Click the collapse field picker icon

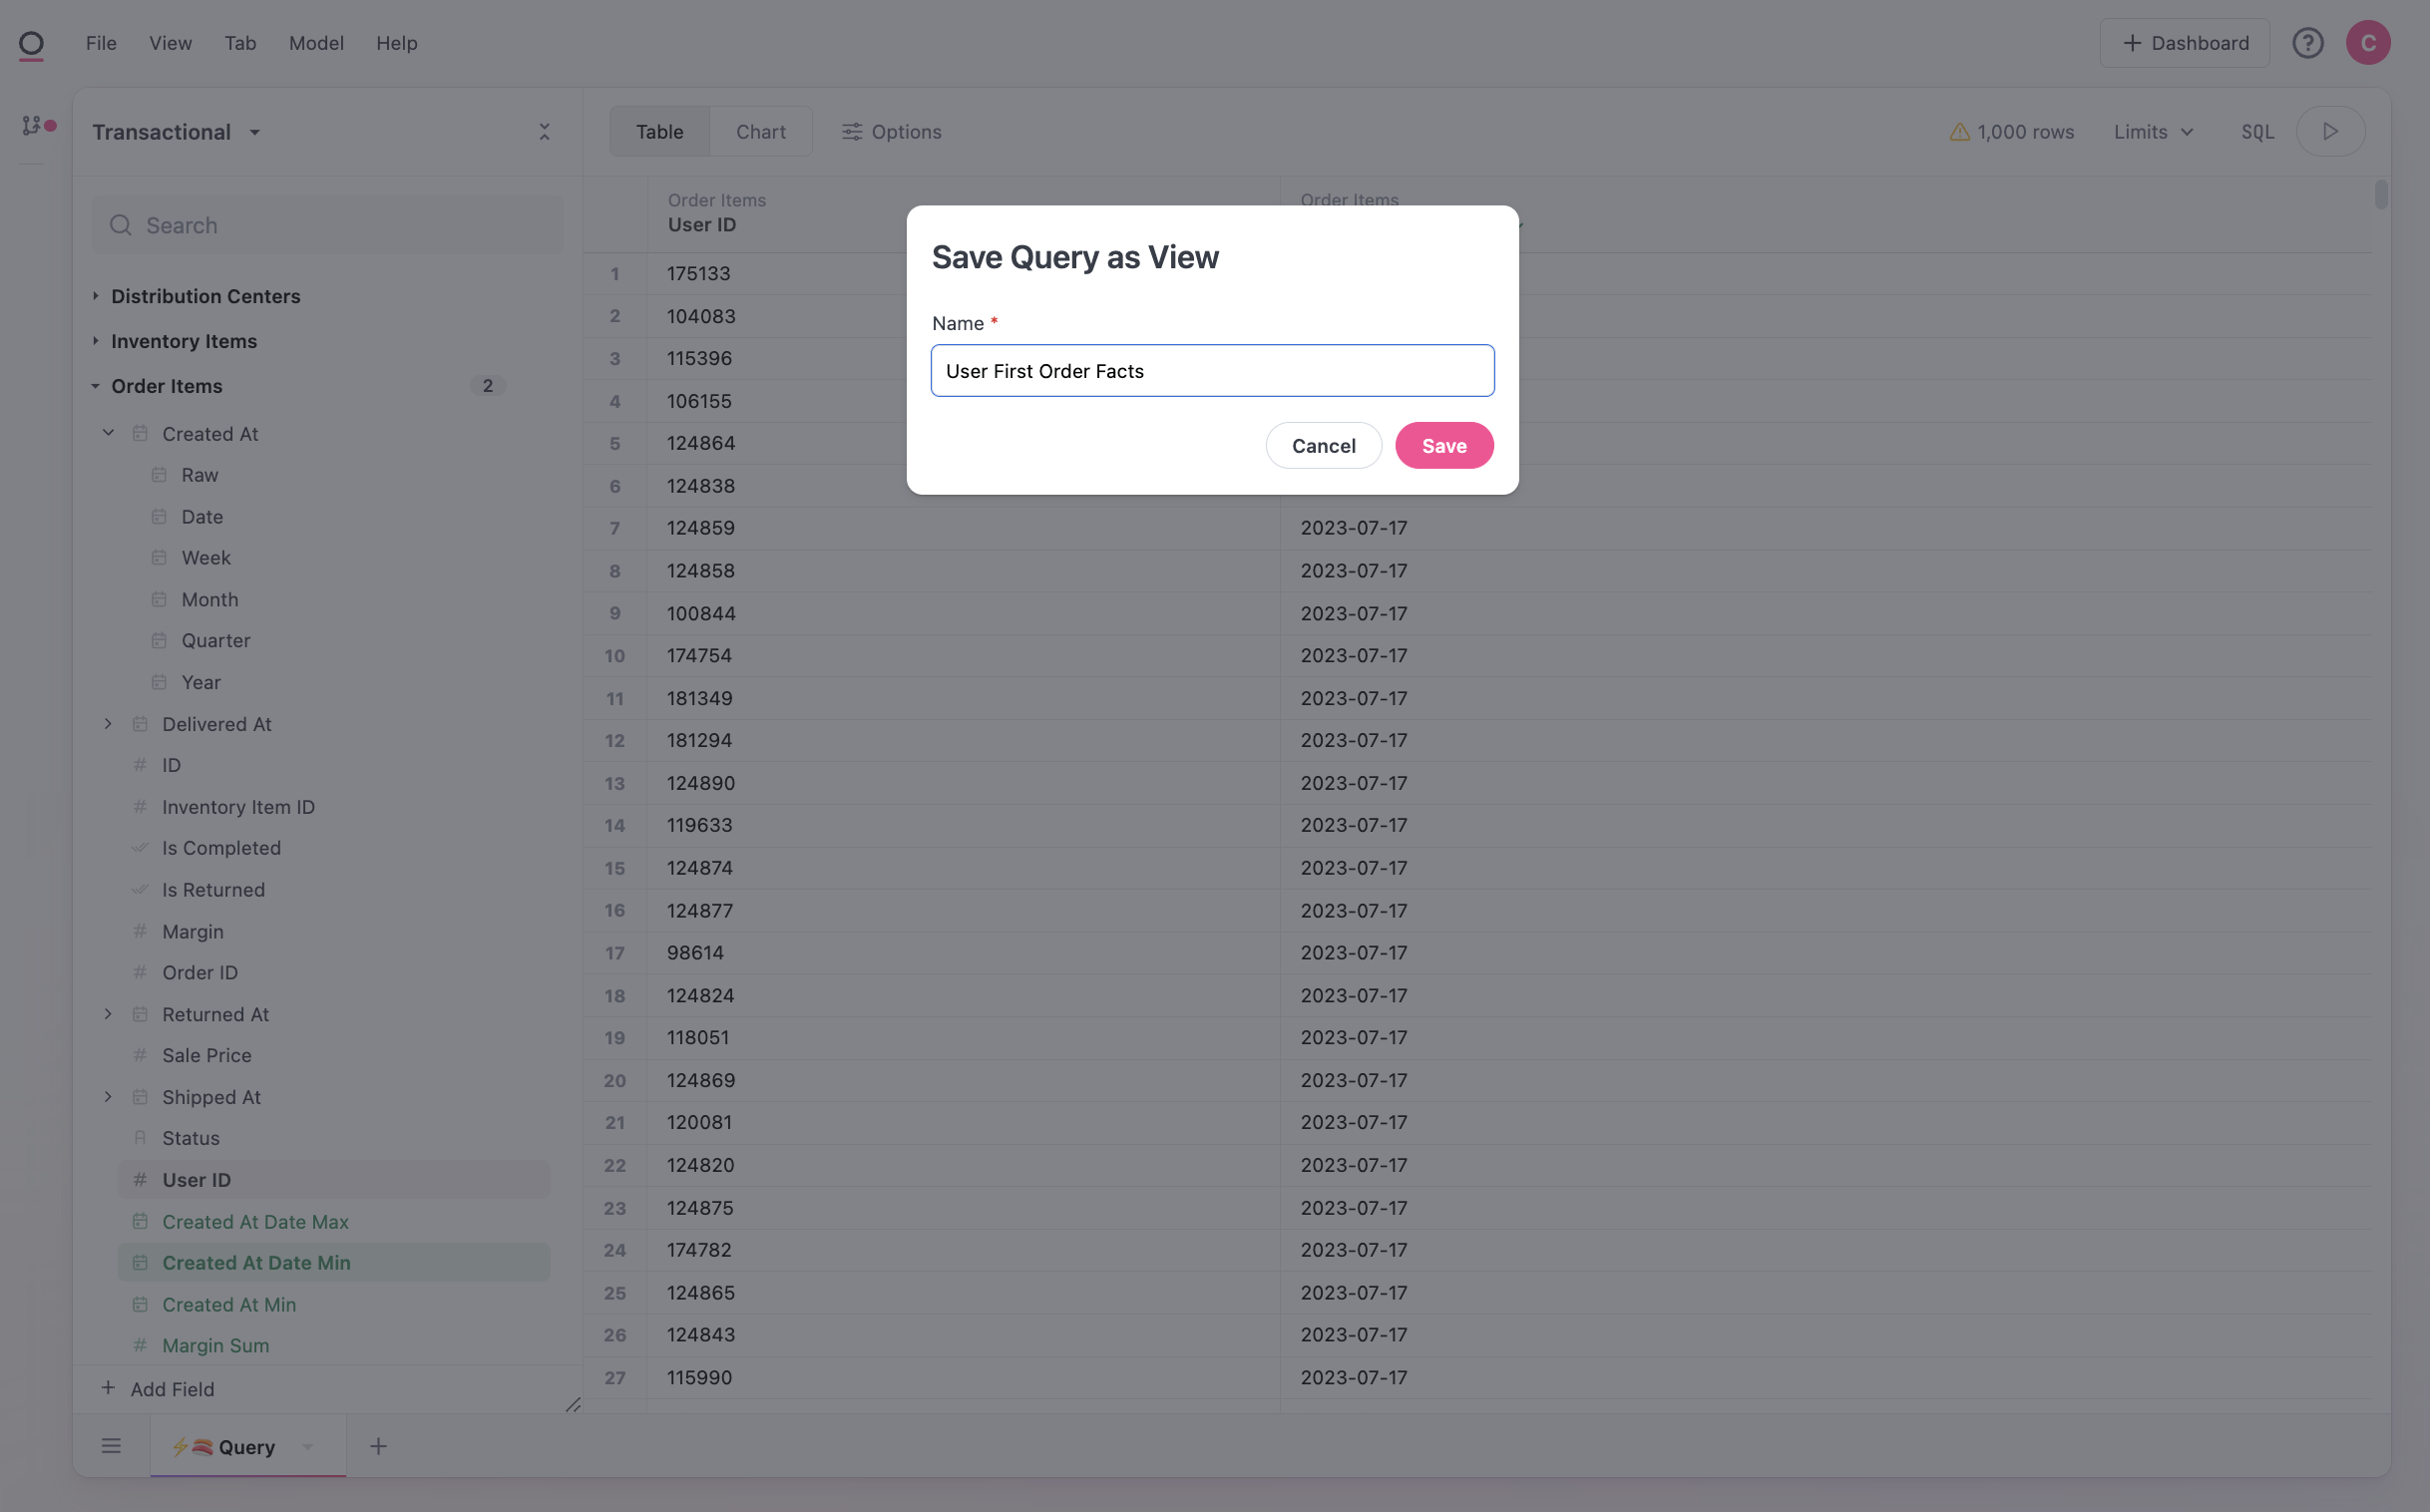(x=544, y=132)
